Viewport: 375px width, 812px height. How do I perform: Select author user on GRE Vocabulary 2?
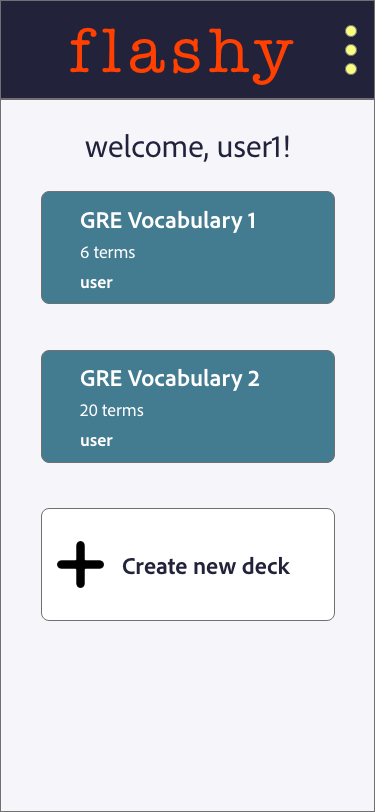click(x=96, y=441)
